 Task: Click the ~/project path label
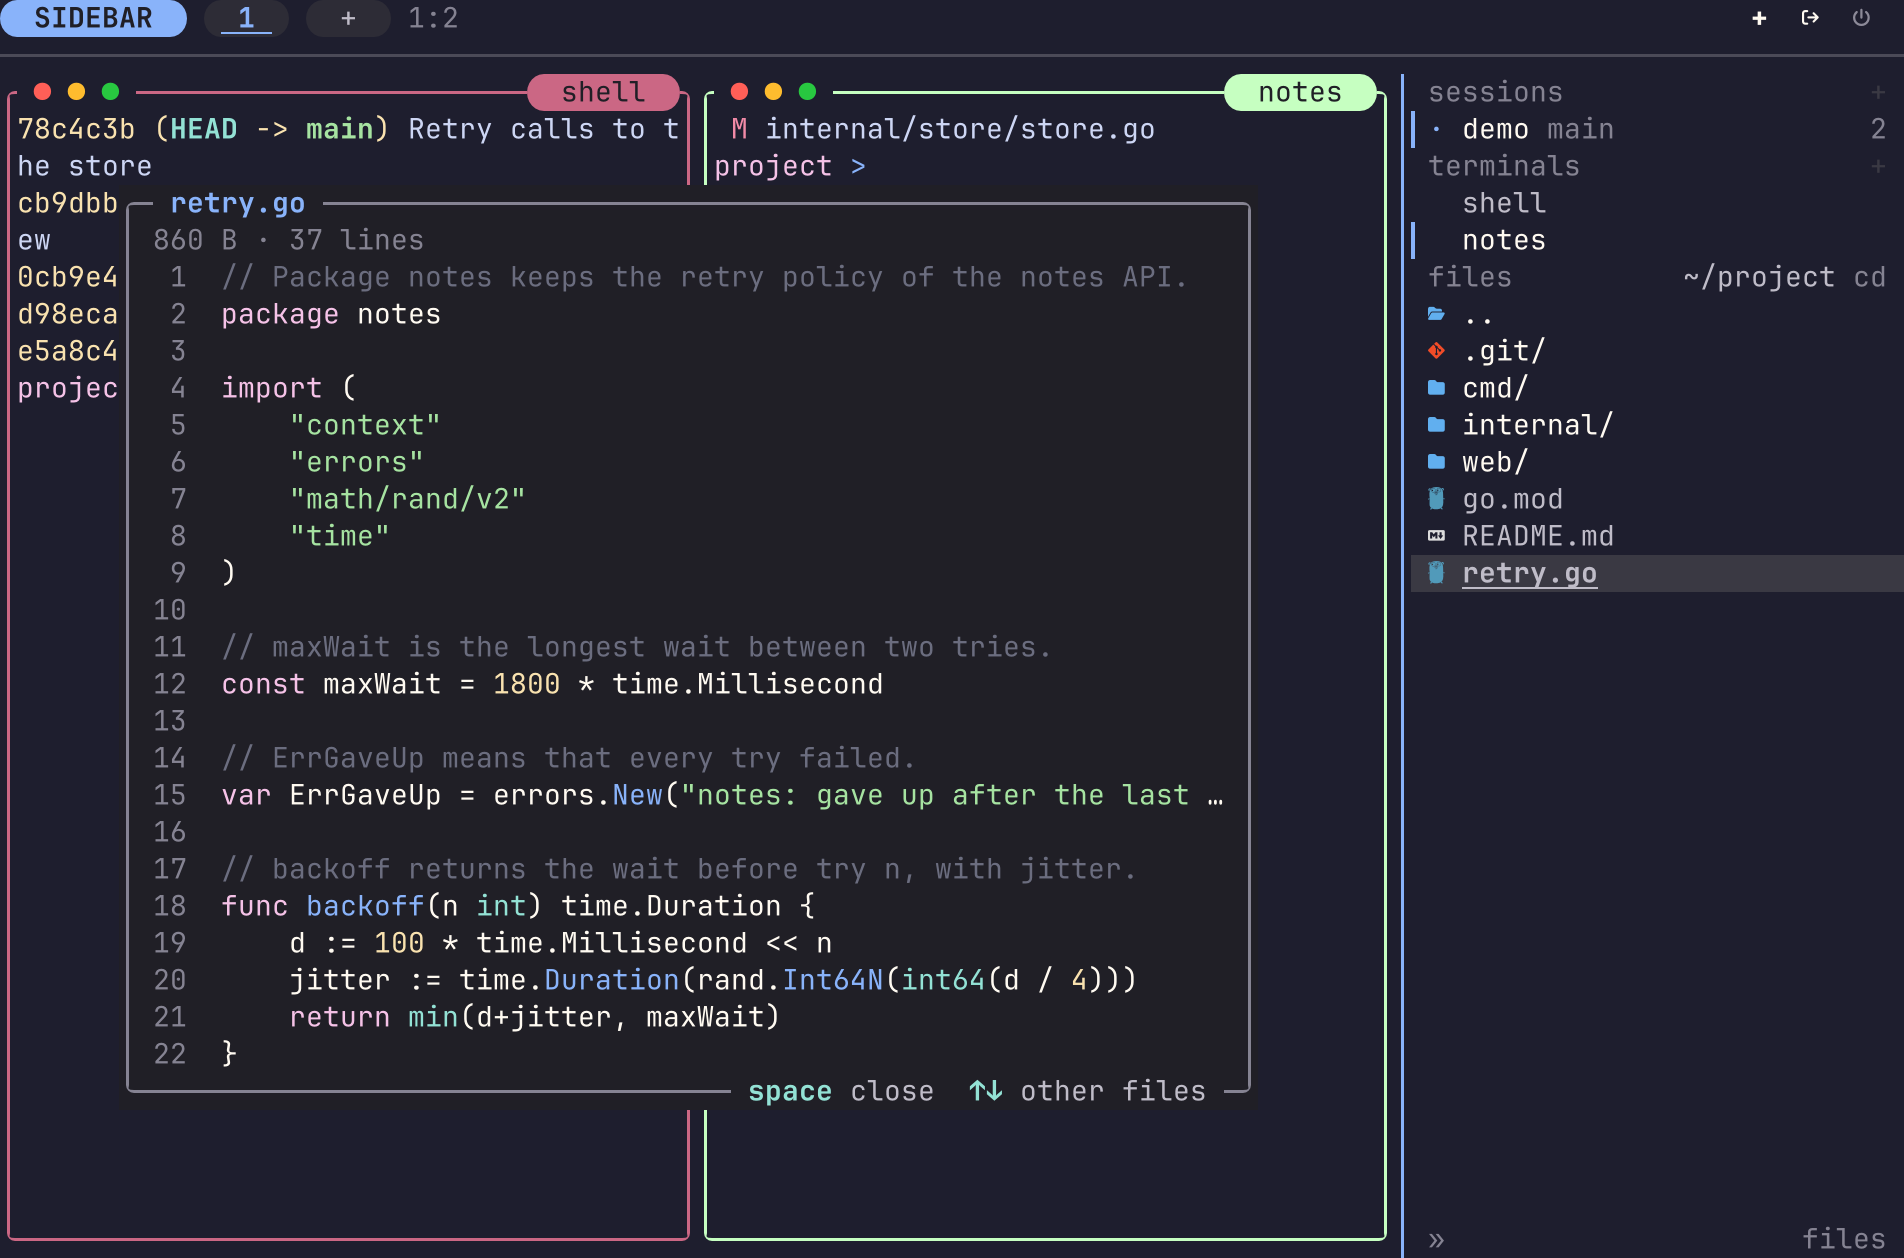click(x=1759, y=277)
